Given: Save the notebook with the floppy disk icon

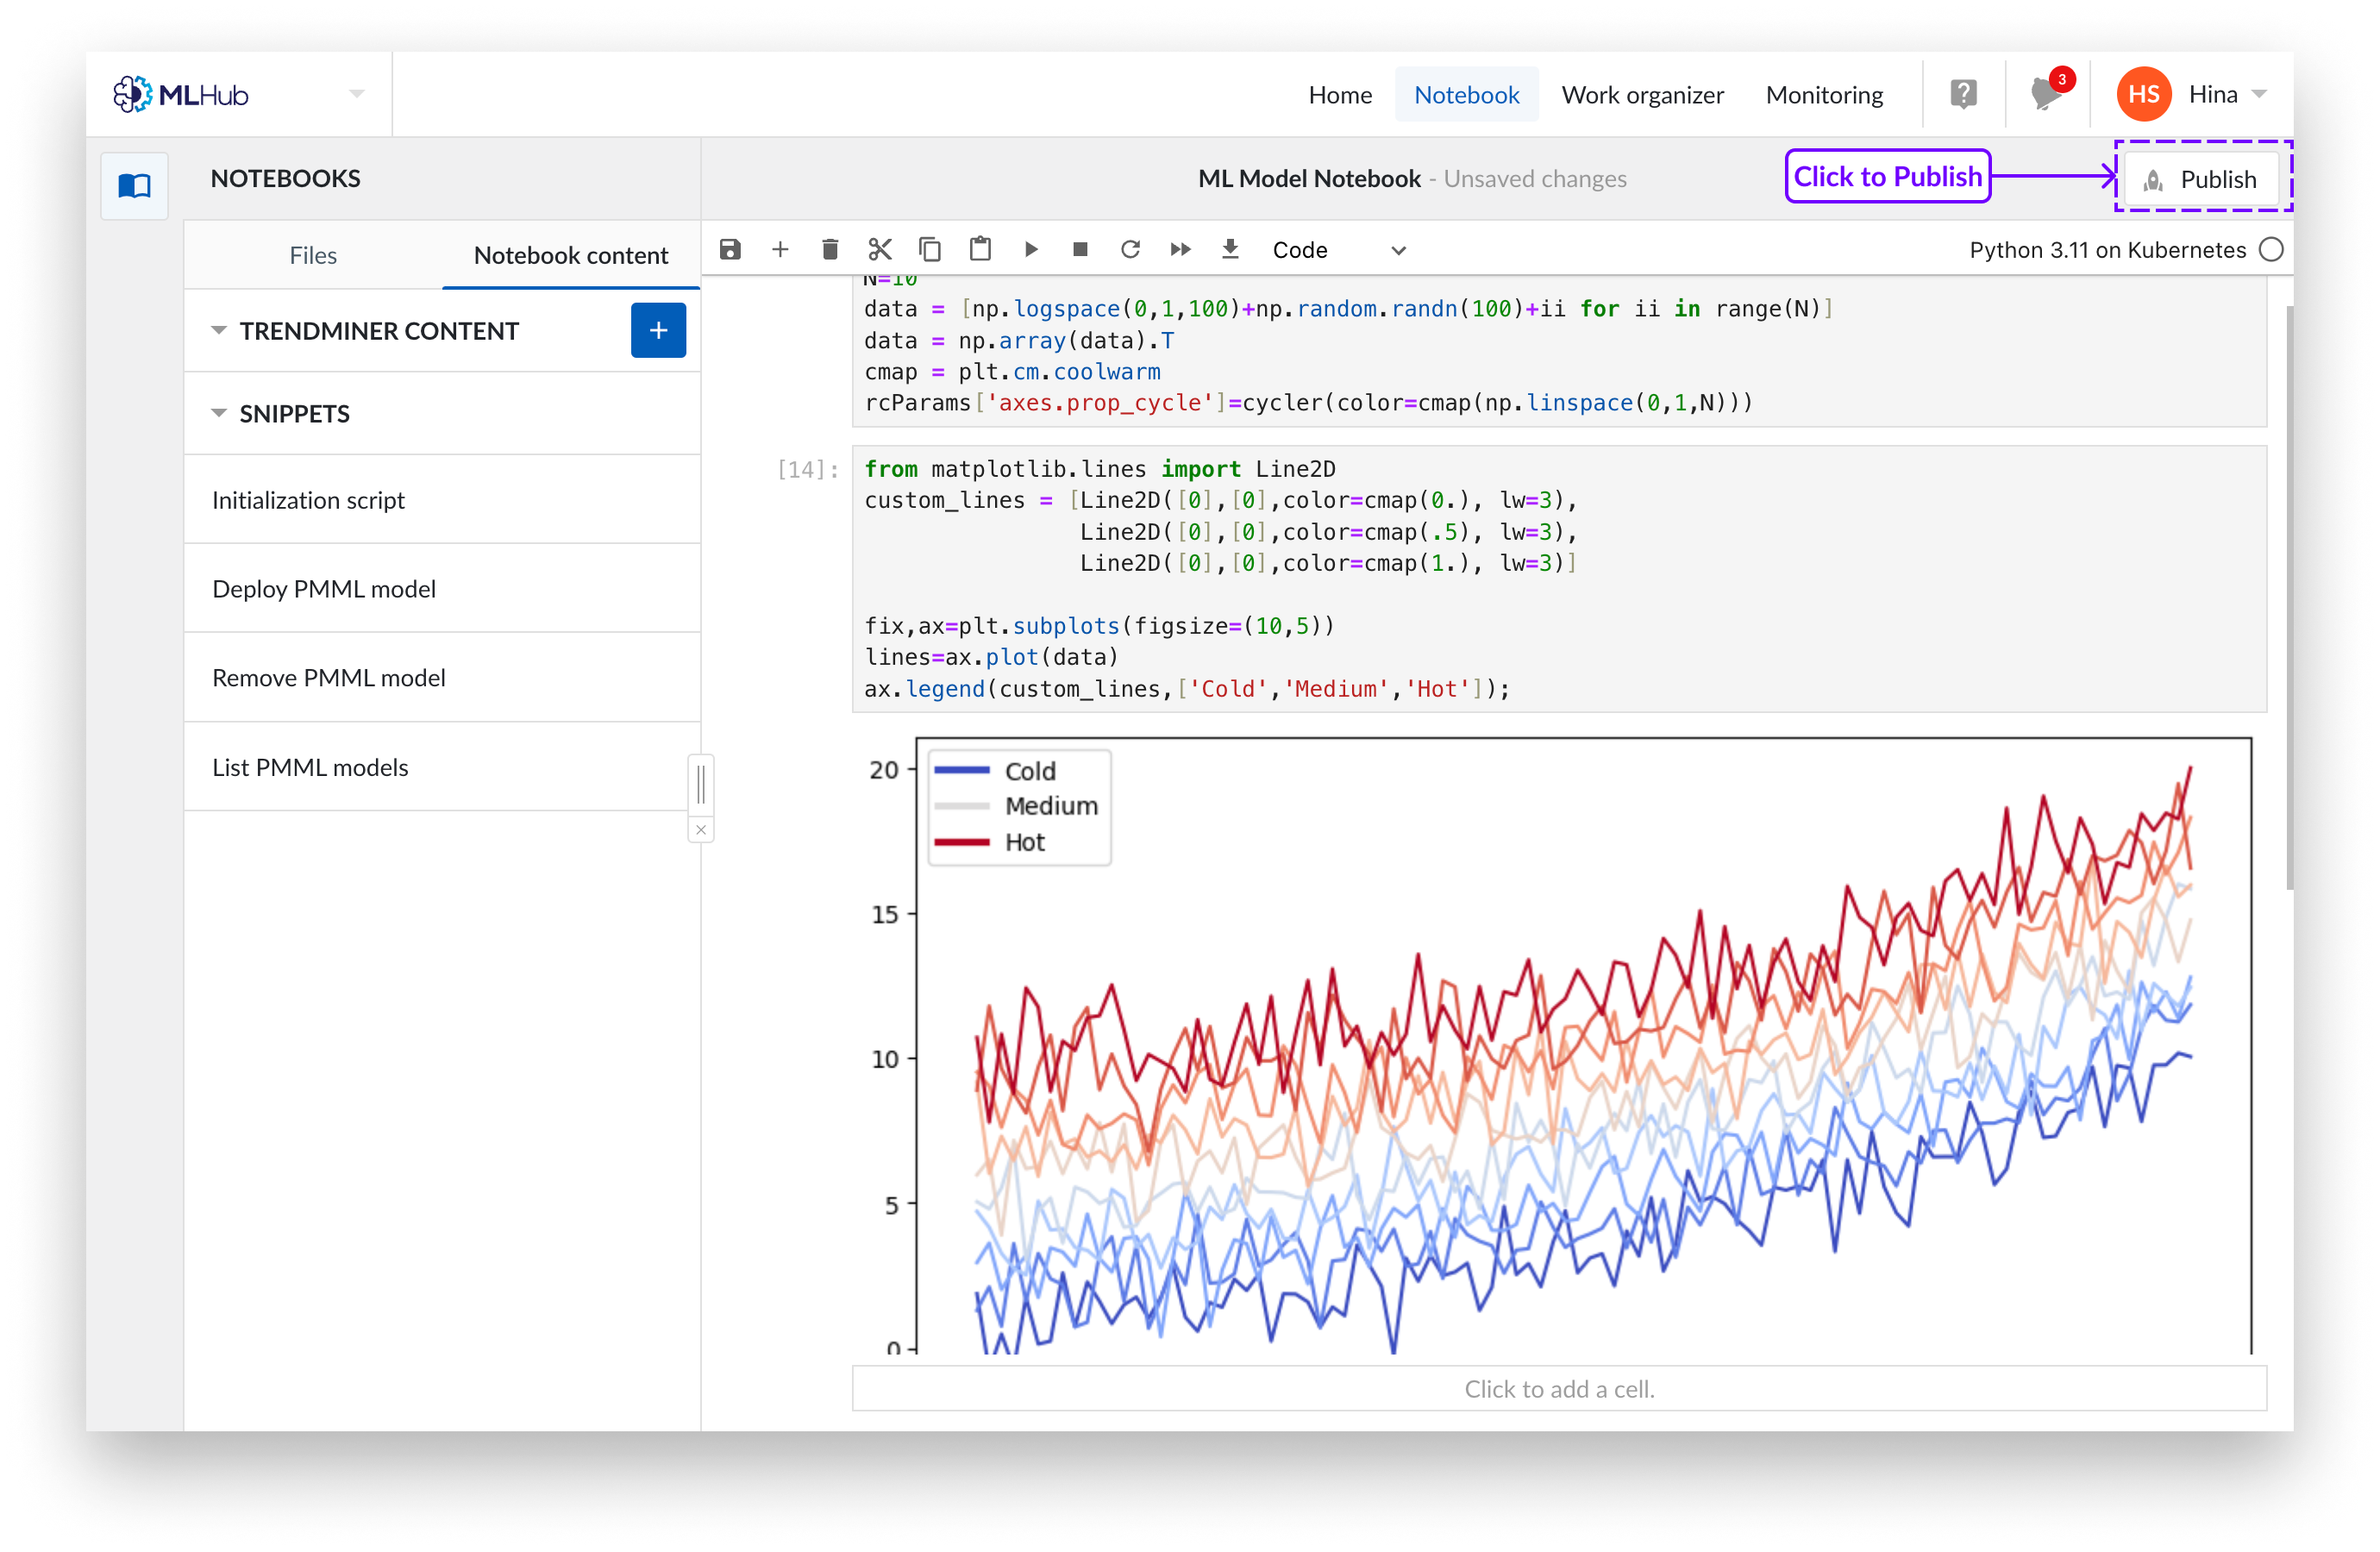Looking at the screenshot, I should click(x=730, y=249).
